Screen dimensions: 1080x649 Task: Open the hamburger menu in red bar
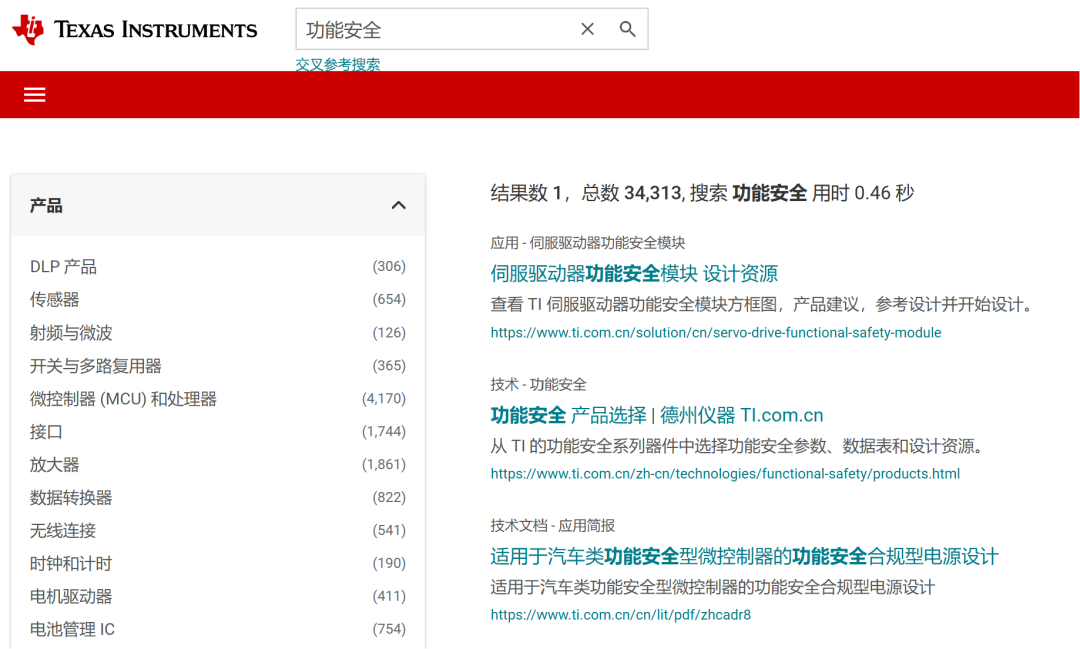(34, 95)
